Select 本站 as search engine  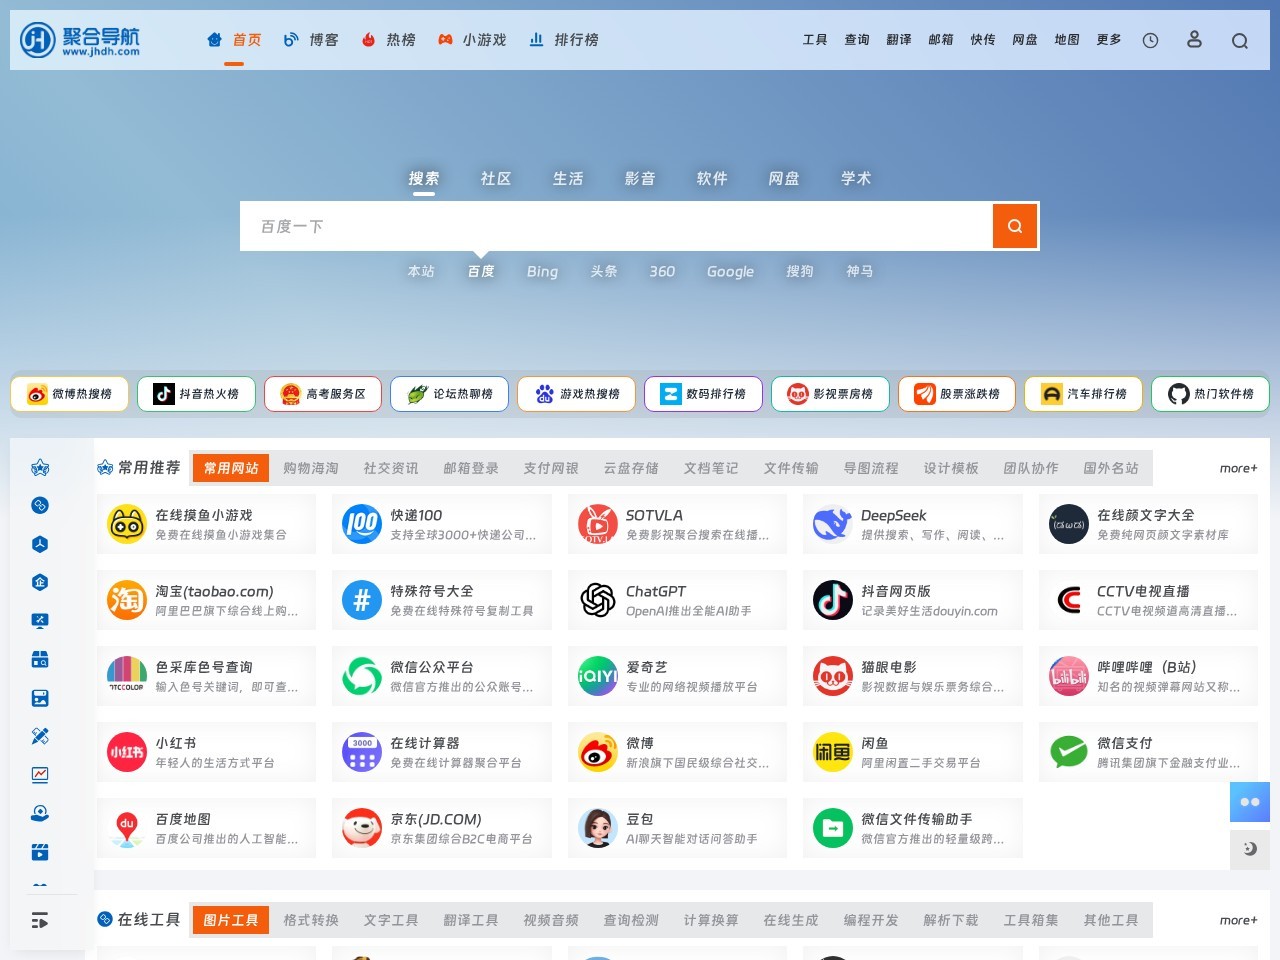point(421,271)
